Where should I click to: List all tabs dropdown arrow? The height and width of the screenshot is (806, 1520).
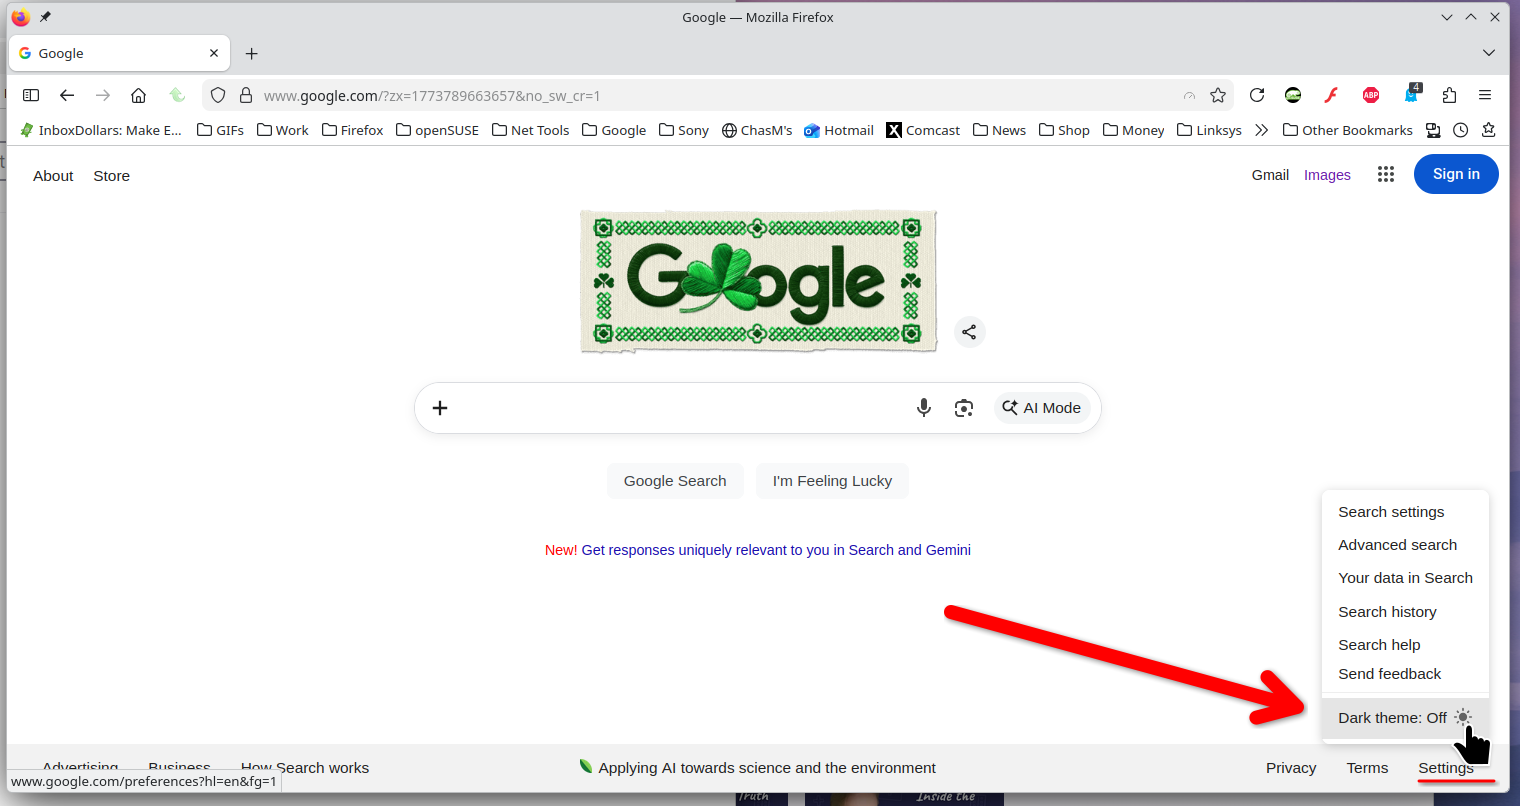click(1489, 53)
